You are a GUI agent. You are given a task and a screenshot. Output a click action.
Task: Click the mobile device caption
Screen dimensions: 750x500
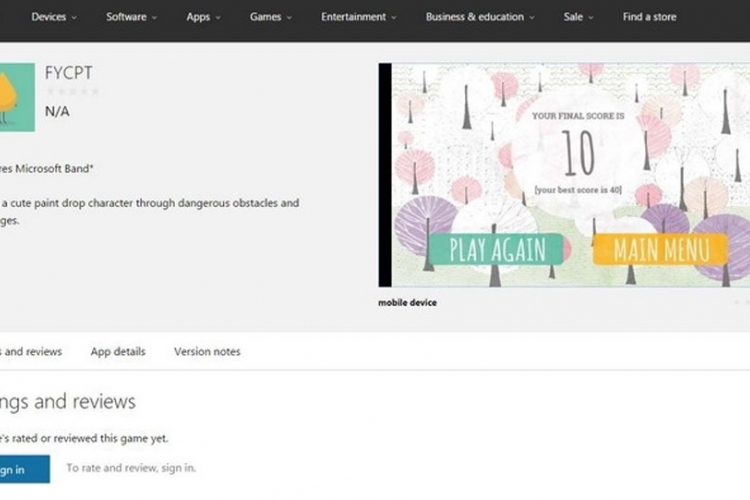(x=407, y=302)
